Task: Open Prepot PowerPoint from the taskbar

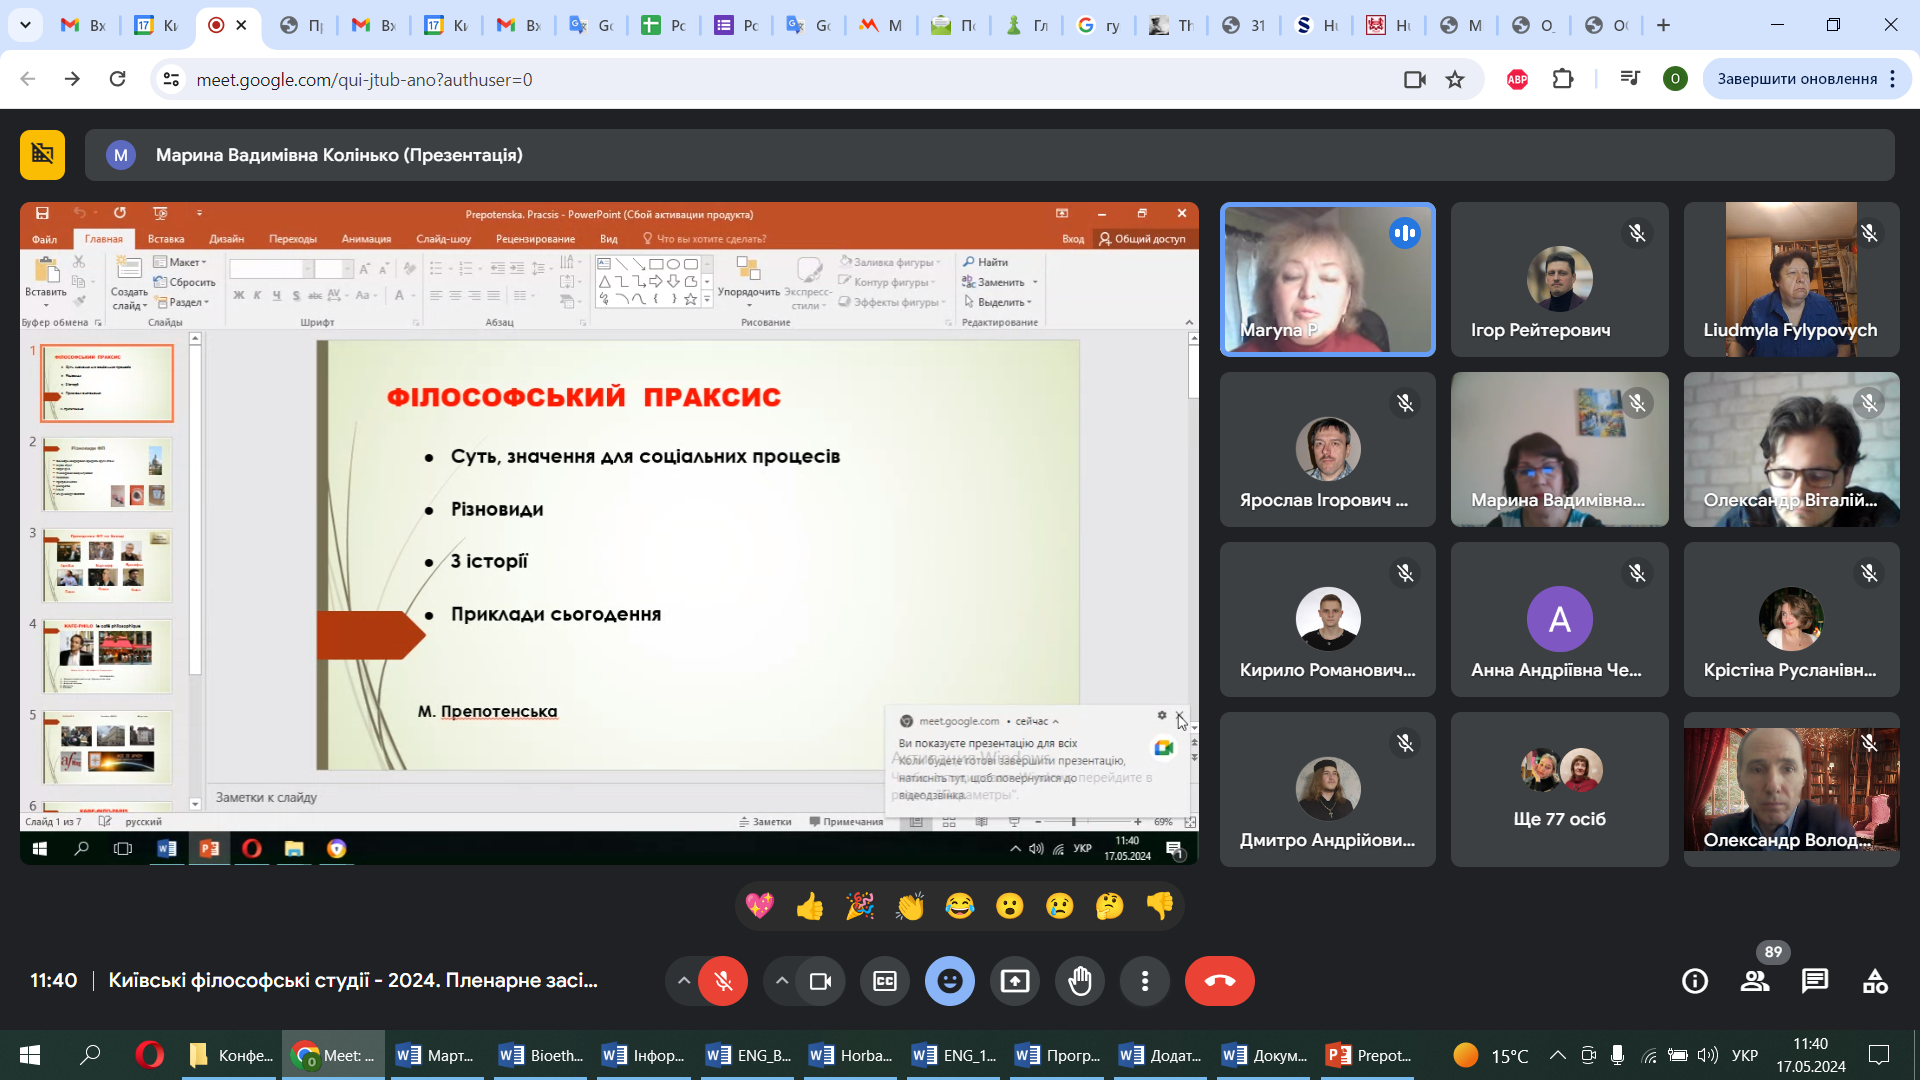Action: [1368, 1055]
